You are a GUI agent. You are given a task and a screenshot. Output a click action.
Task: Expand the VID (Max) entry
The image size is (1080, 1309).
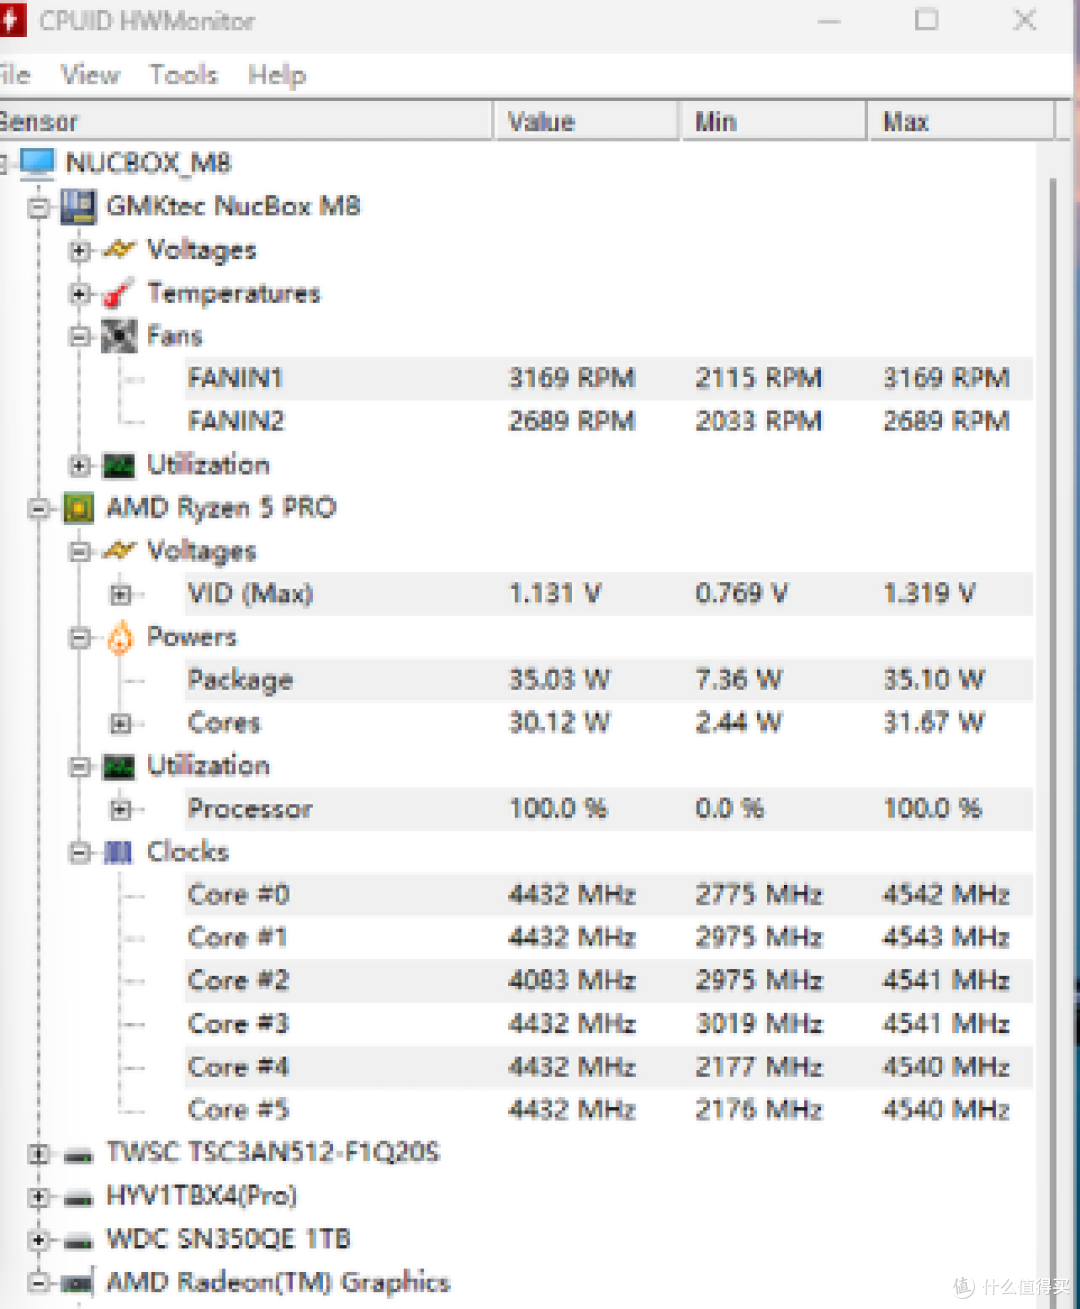(x=121, y=595)
